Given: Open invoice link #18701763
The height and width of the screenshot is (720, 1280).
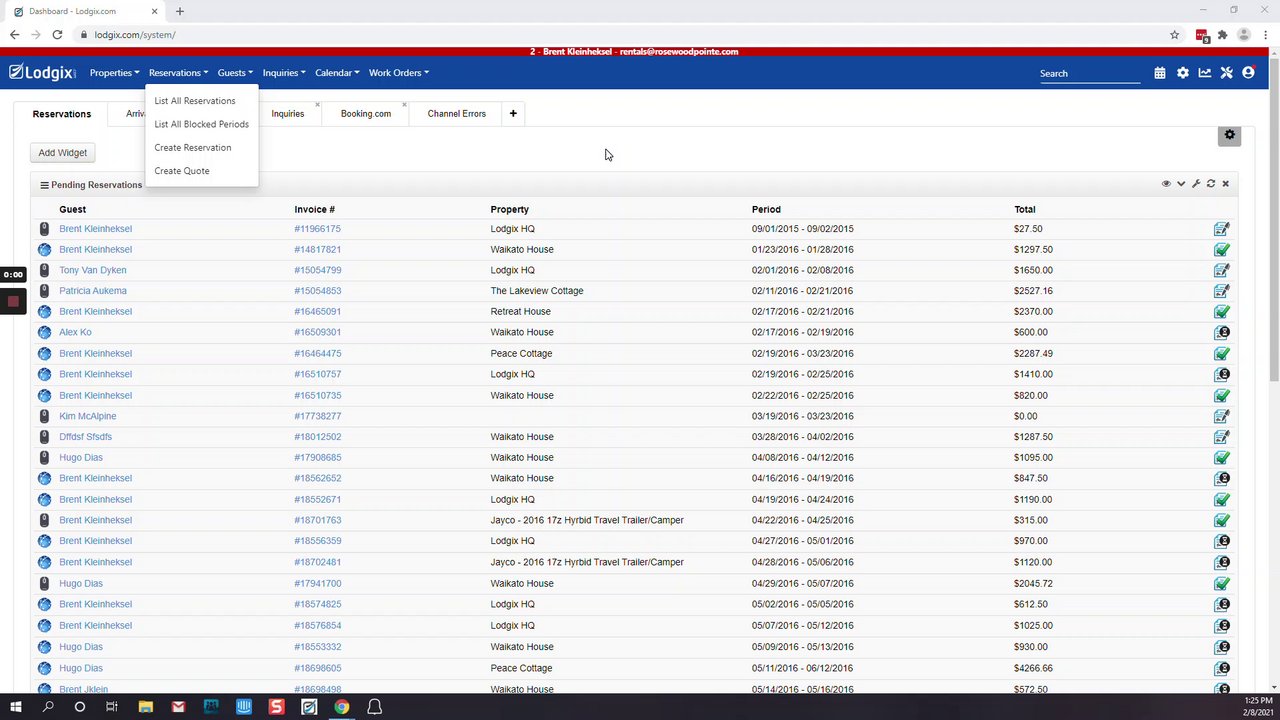Looking at the screenshot, I should pyautogui.click(x=317, y=520).
